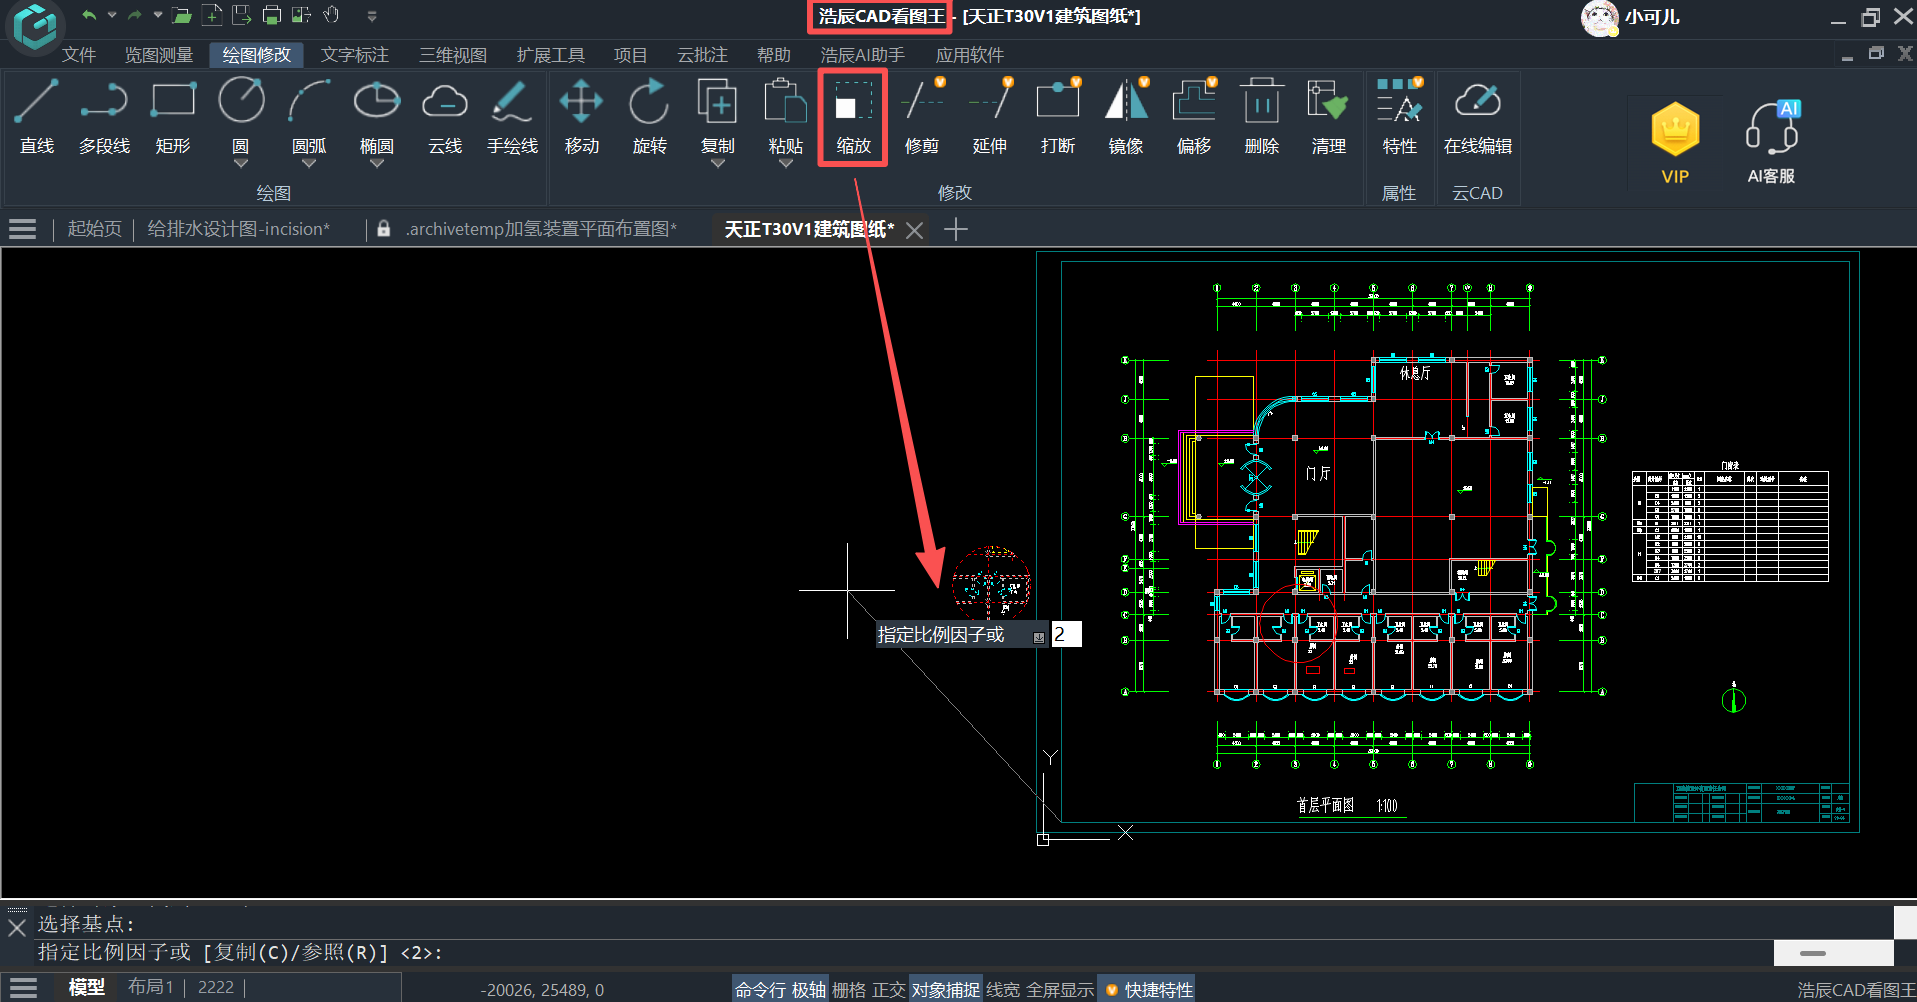Open 在线编辑 online editing
The image size is (1917, 1002).
(x=1477, y=118)
